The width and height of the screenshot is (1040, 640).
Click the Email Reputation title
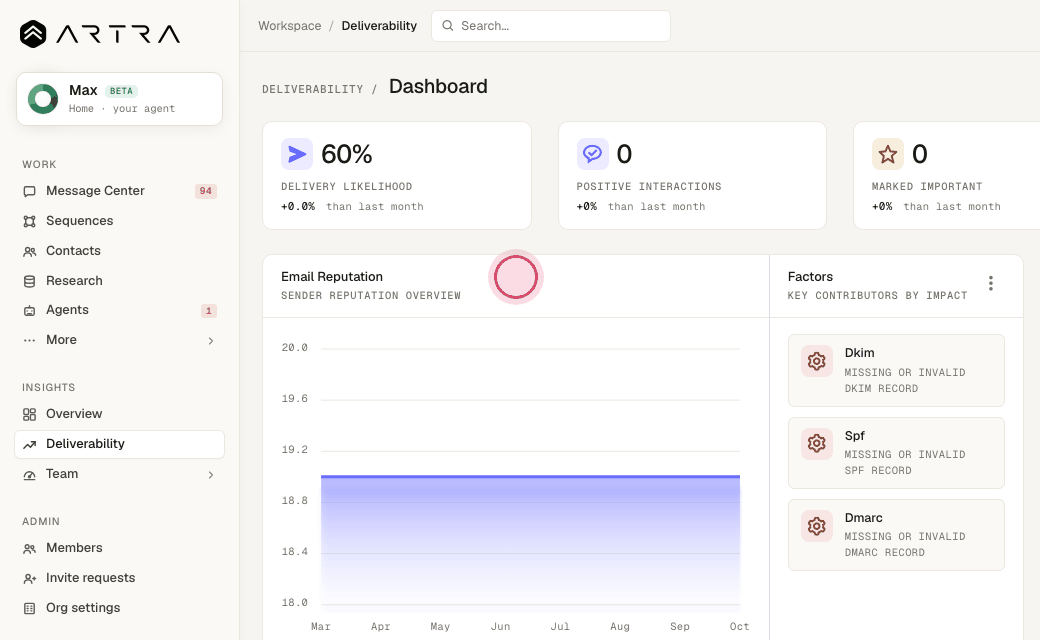coord(332,277)
